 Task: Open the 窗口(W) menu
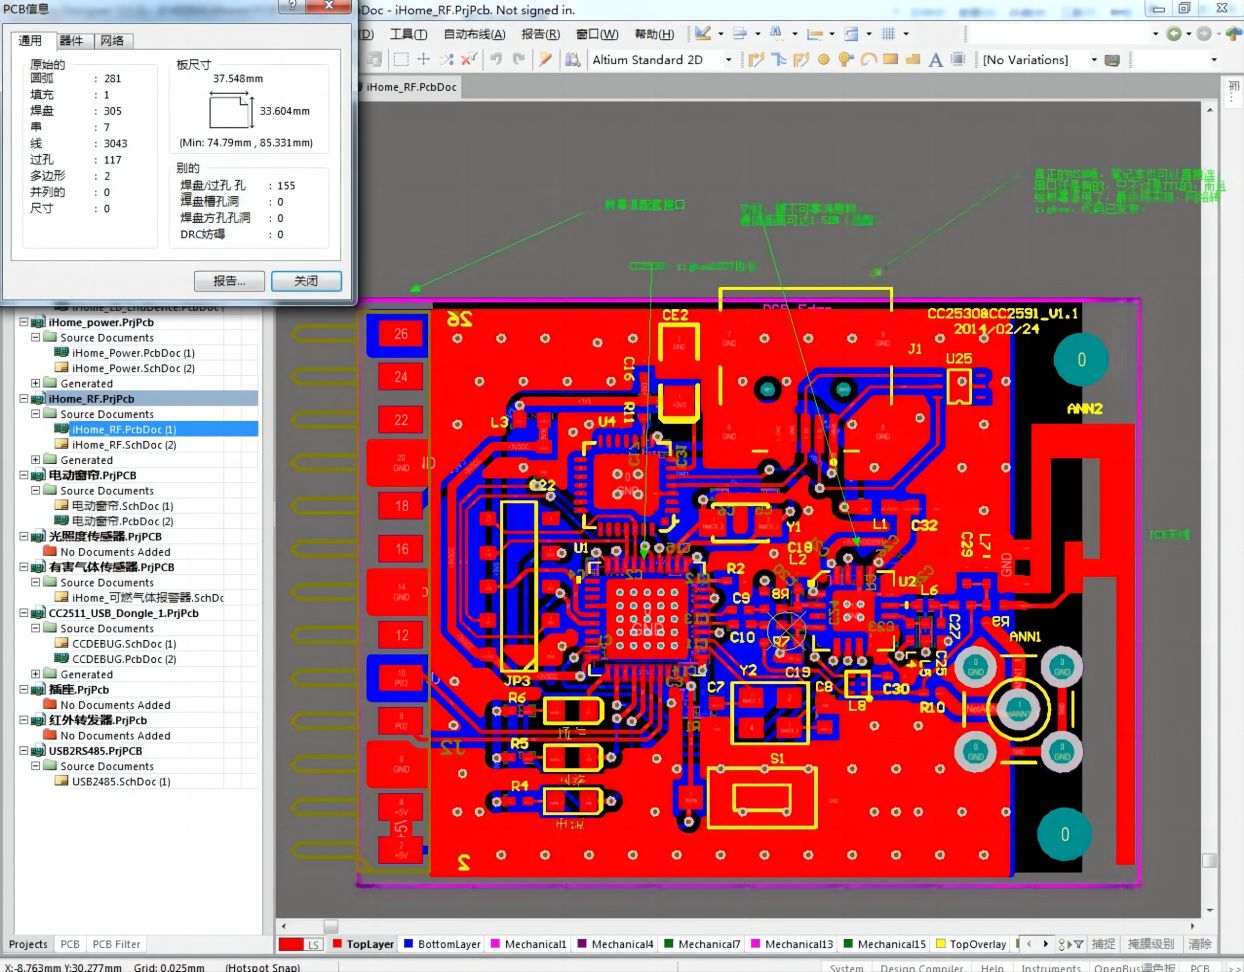(597, 34)
